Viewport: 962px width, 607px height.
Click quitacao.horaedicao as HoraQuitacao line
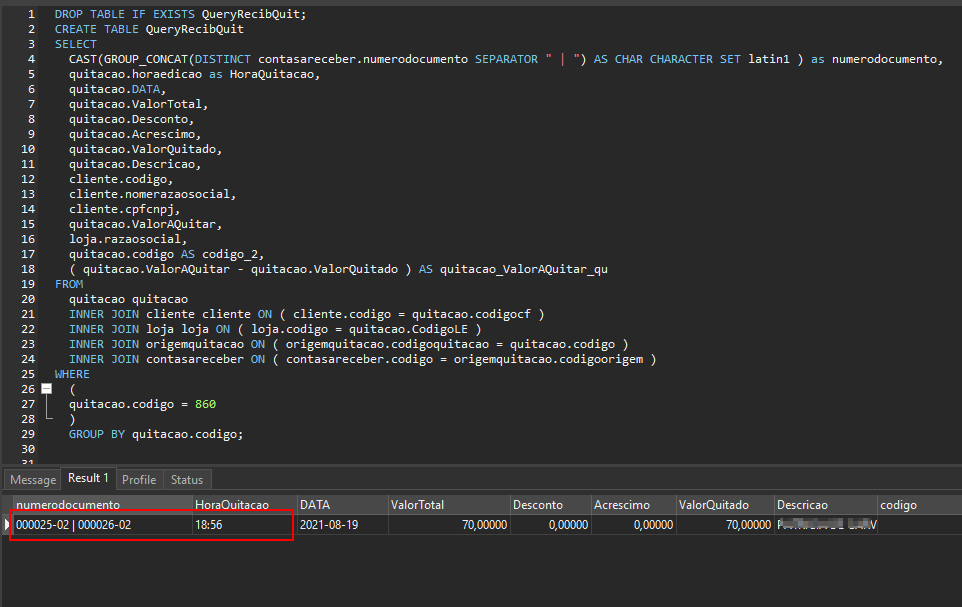[x=194, y=74]
